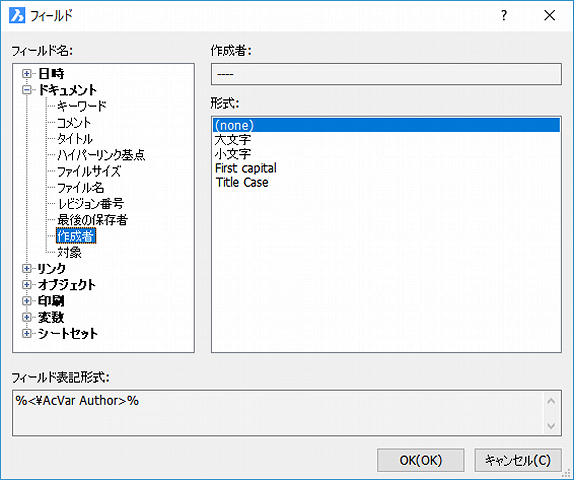
Task: Expand the 印刷 category node
Action: [27, 301]
